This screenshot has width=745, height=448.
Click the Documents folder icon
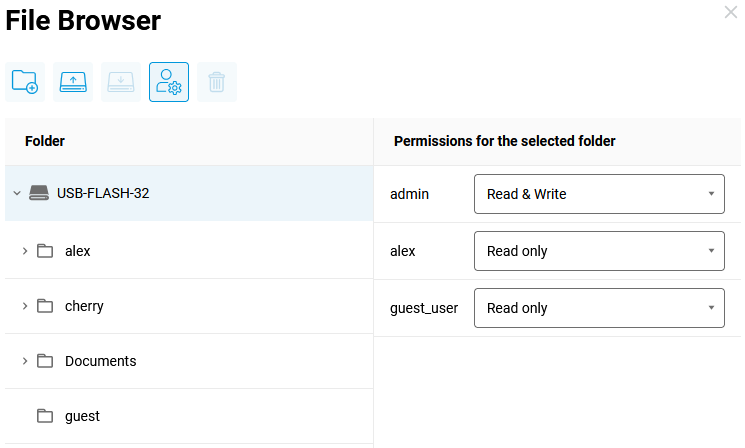point(45,361)
